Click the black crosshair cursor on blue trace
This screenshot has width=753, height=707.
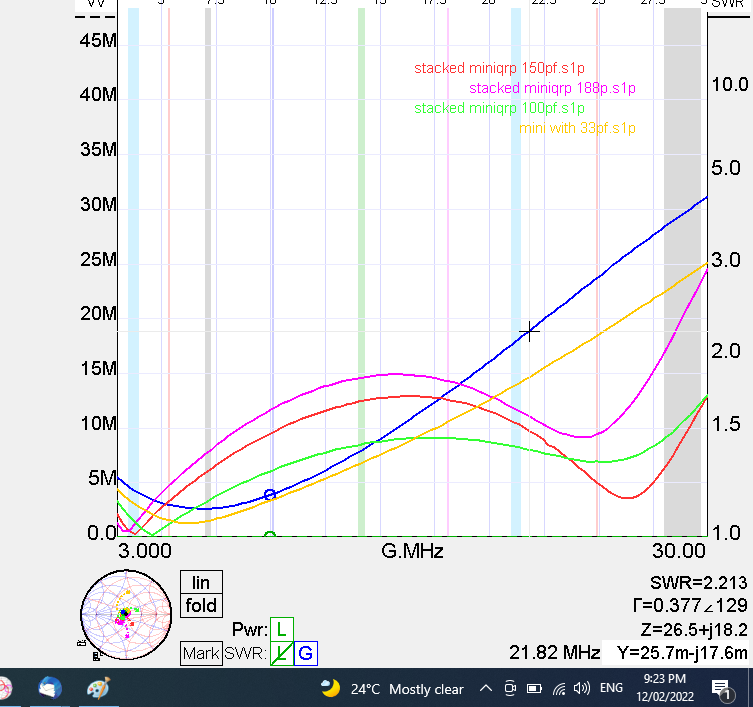(529, 331)
